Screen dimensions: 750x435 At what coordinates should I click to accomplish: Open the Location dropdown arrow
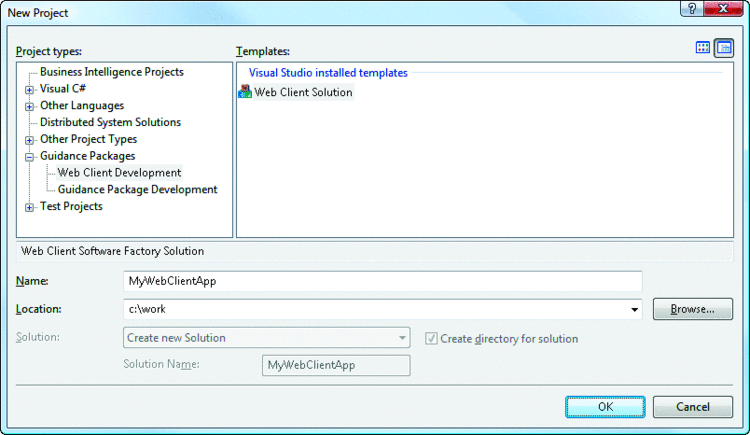click(634, 310)
